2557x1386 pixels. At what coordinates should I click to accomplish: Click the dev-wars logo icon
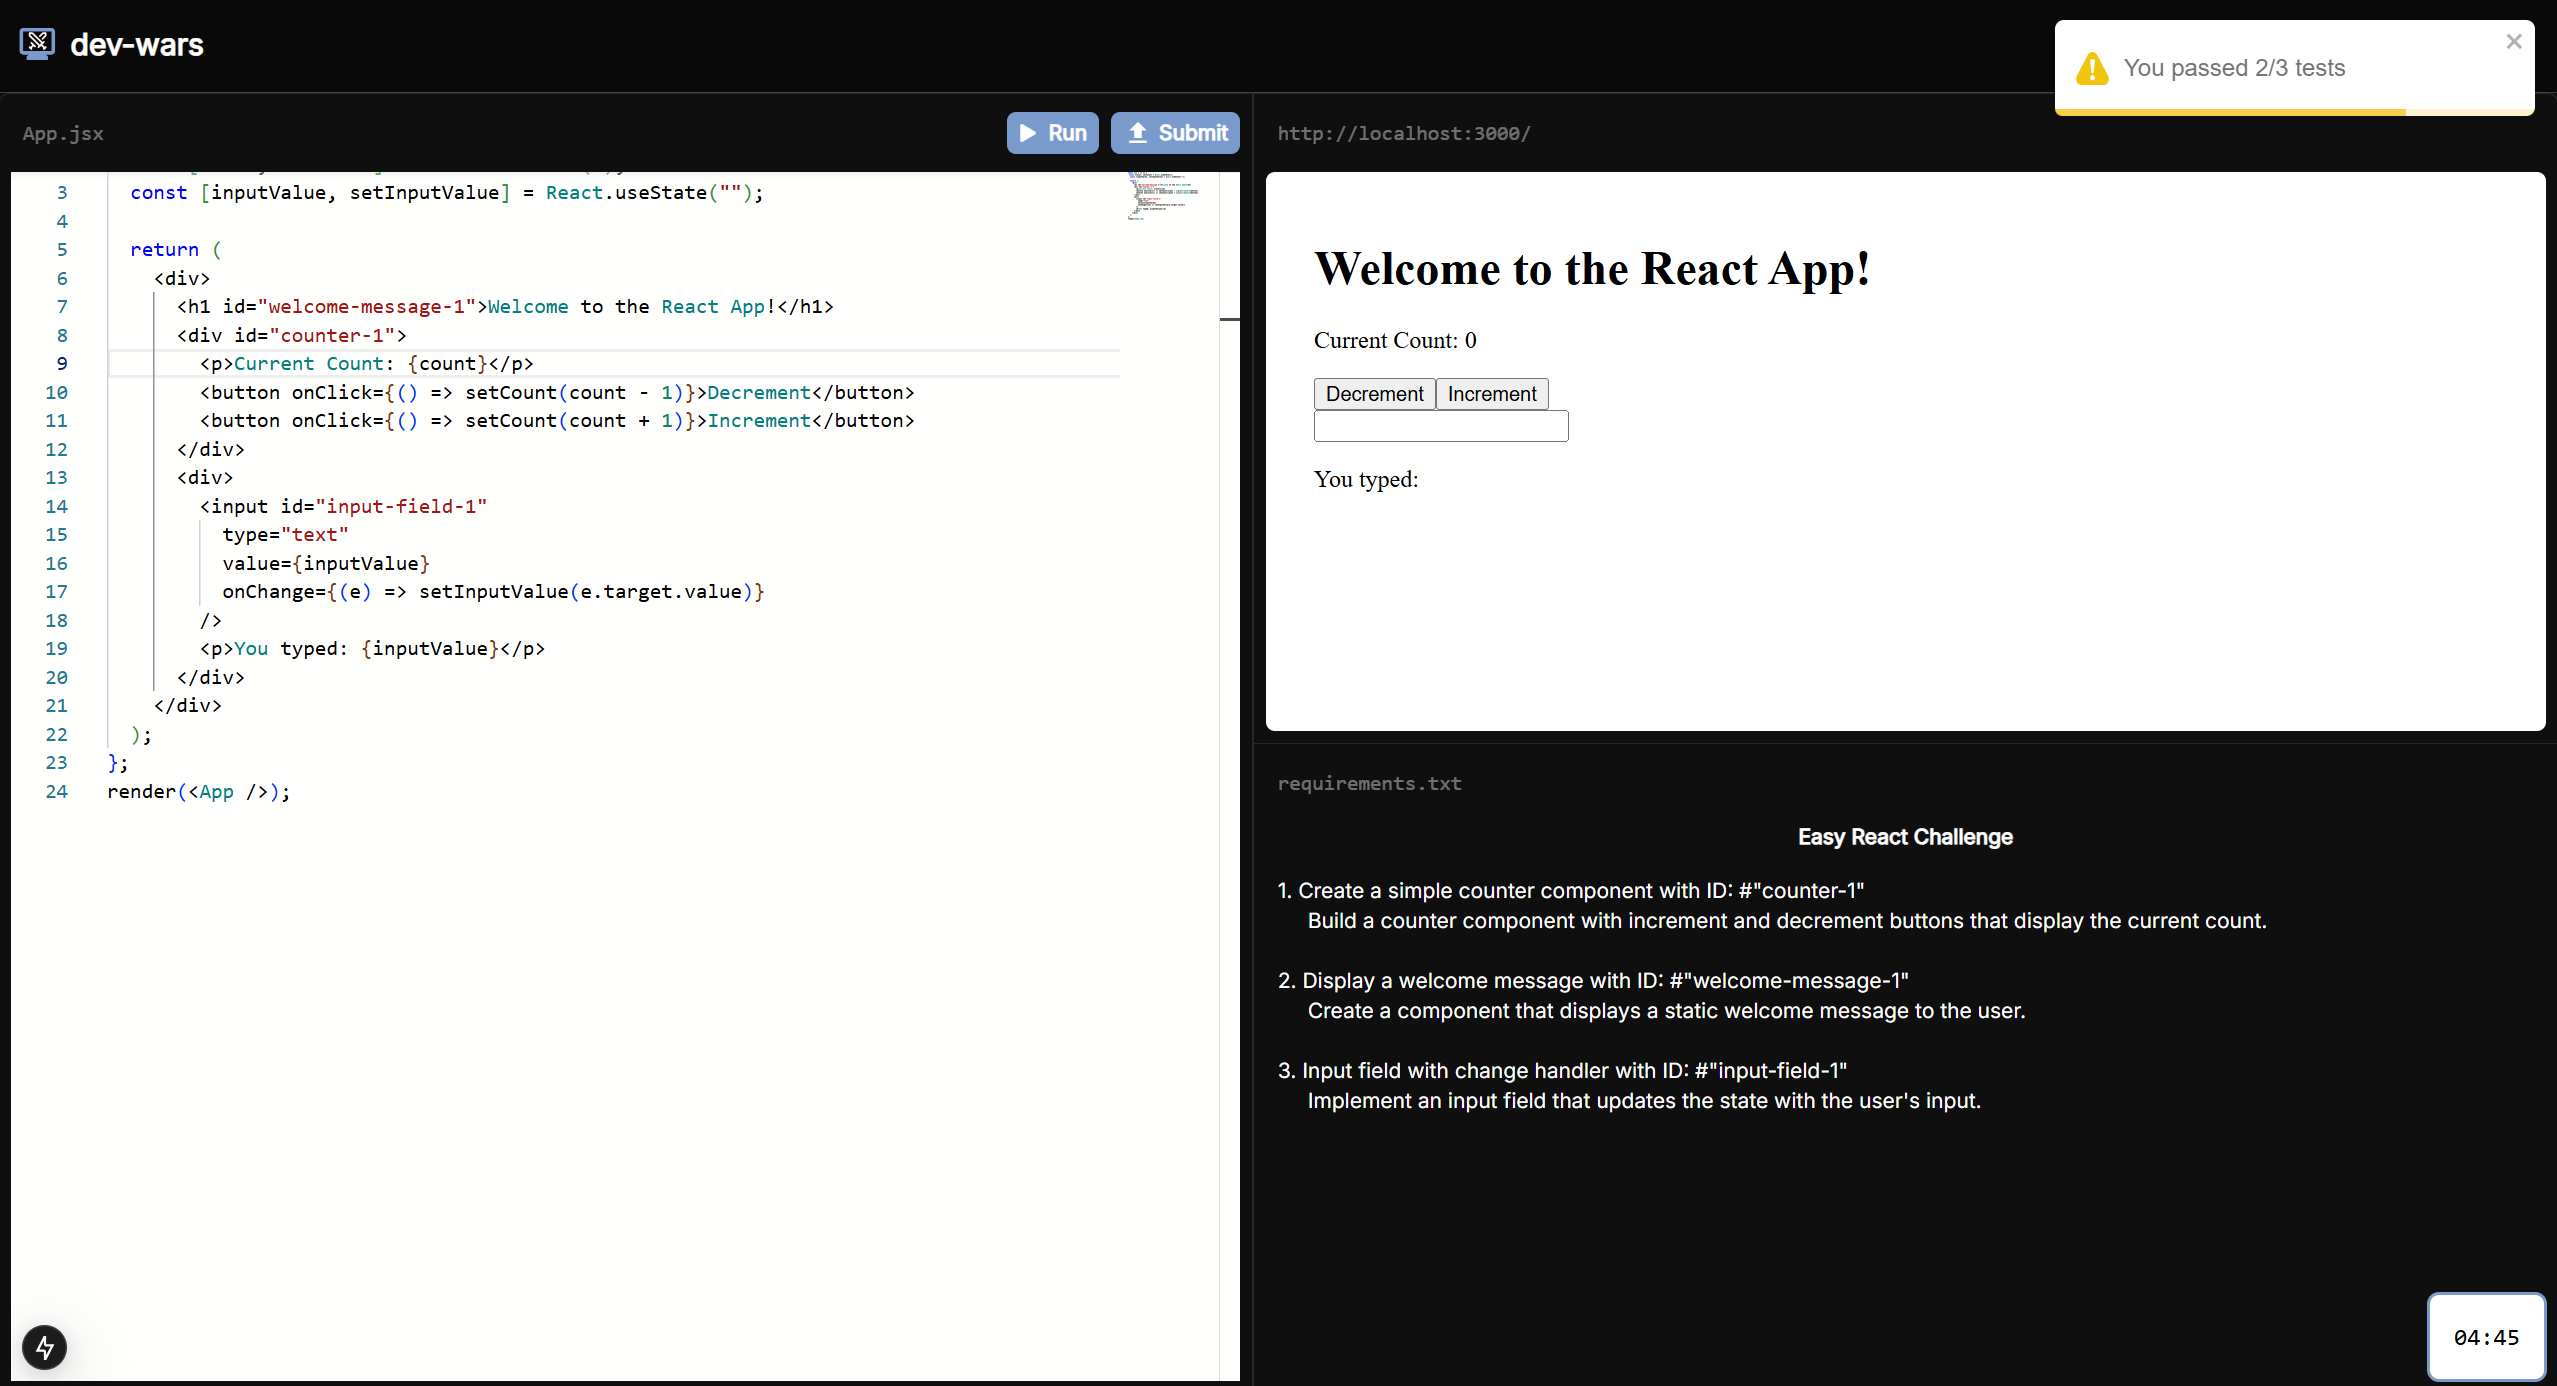pyautogui.click(x=37, y=44)
